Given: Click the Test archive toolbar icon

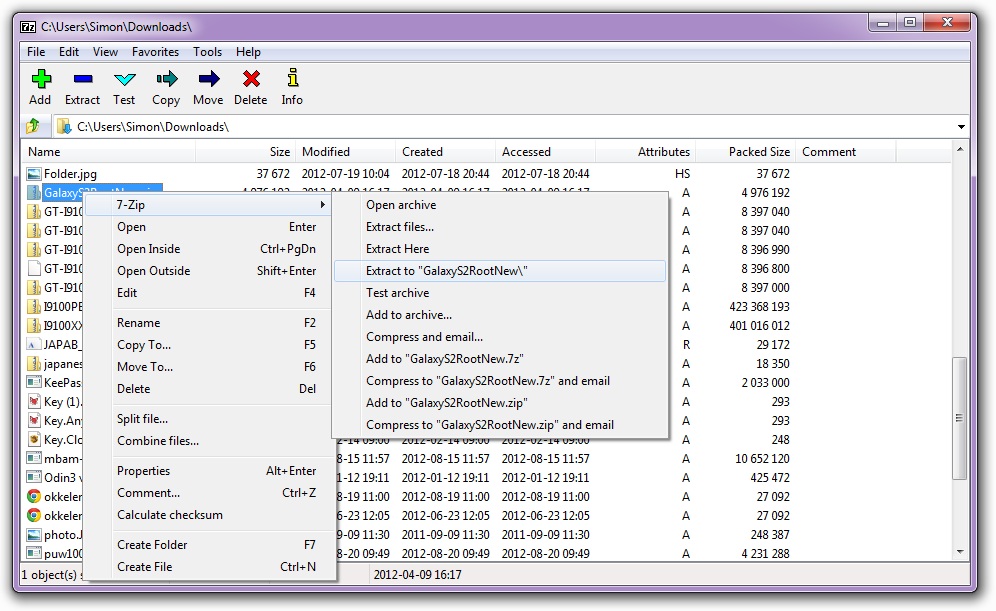Looking at the screenshot, I should point(123,84).
